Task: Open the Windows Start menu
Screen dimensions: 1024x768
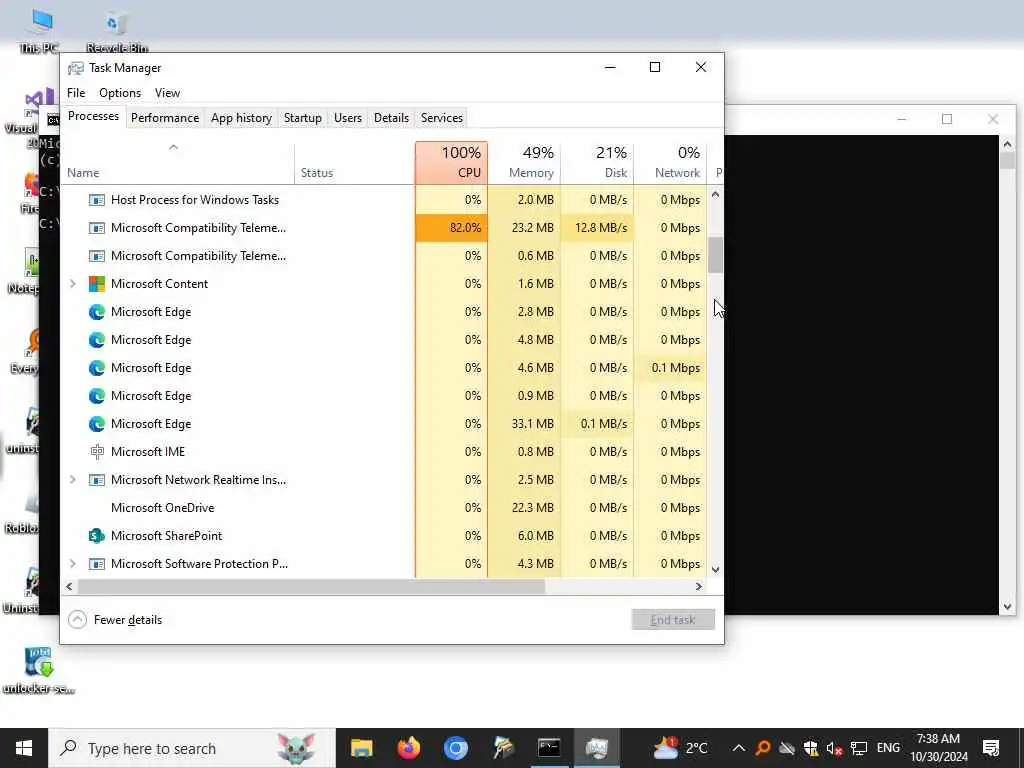Action: (x=24, y=748)
